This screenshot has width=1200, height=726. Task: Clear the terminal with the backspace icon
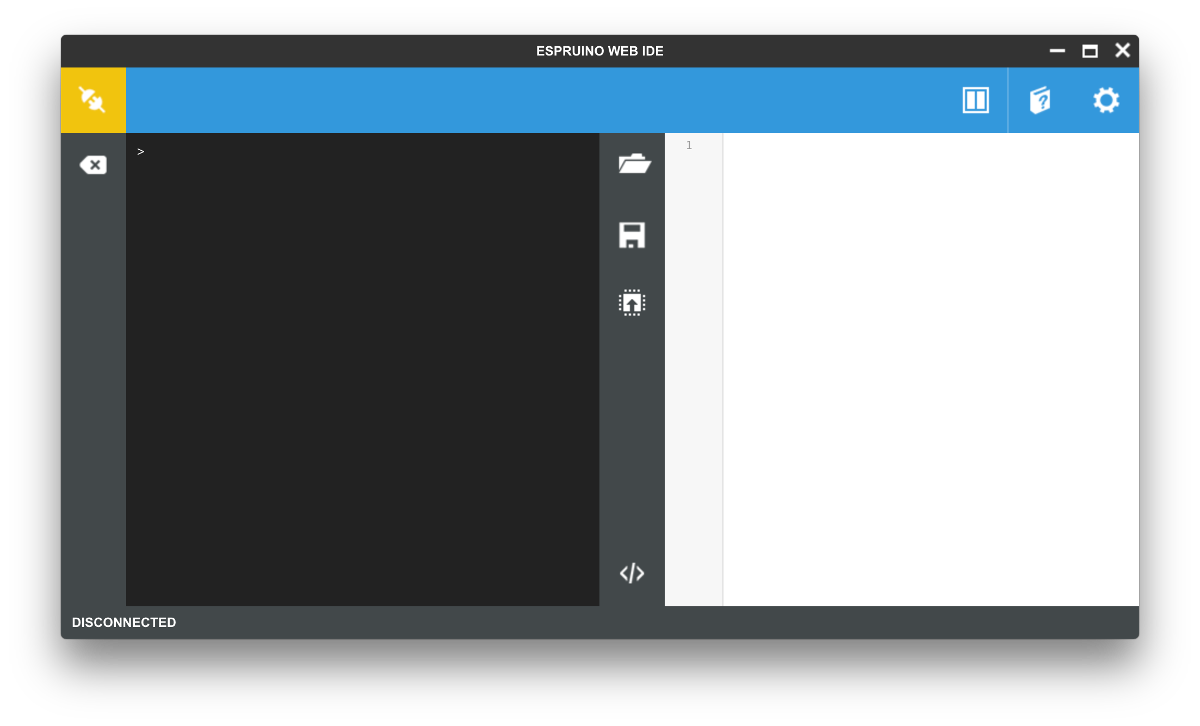coord(93,165)
